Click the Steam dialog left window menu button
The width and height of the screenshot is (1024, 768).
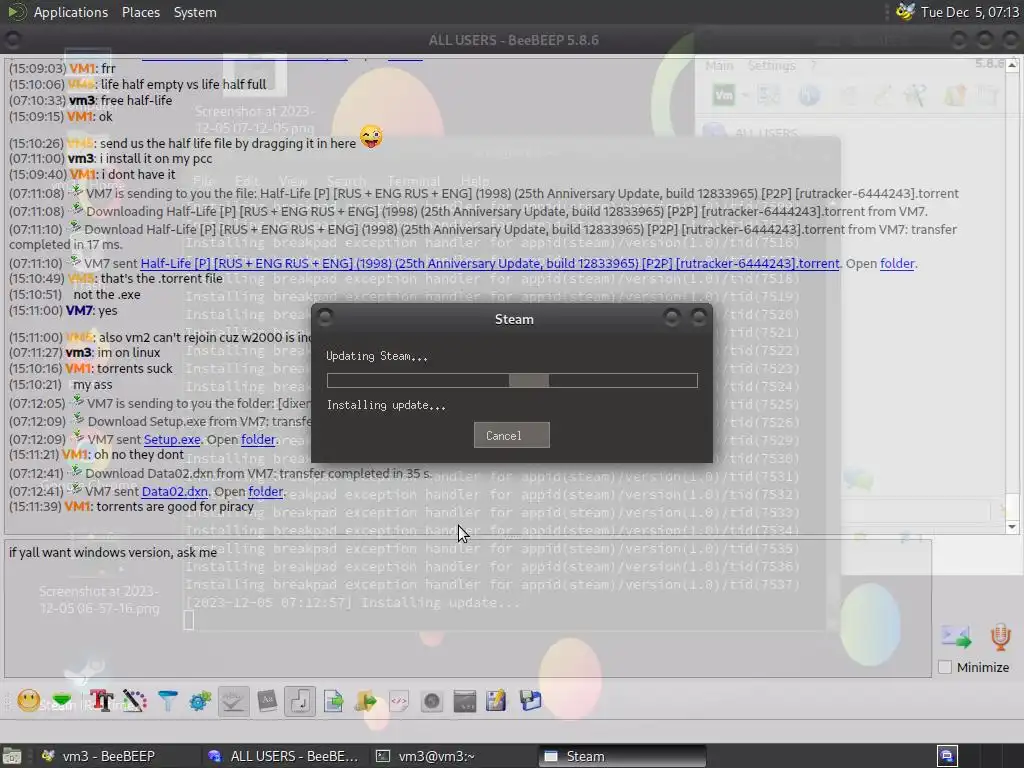point(325,318)
